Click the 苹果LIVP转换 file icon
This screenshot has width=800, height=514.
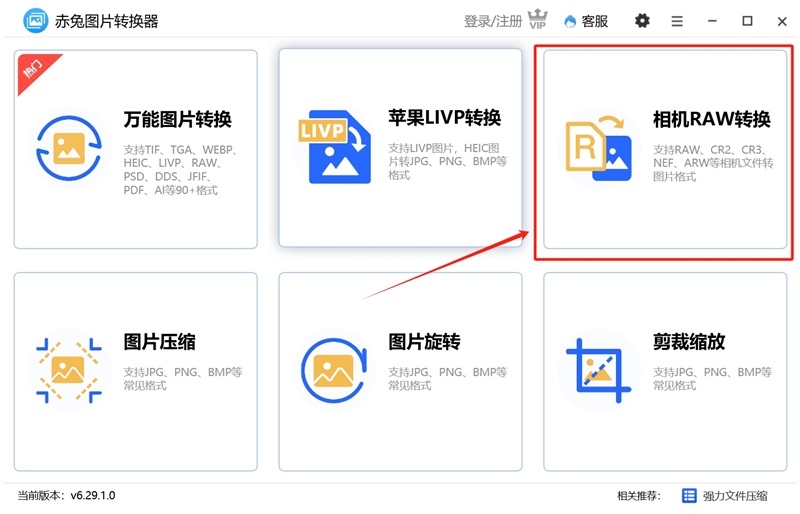pos(335,147)
